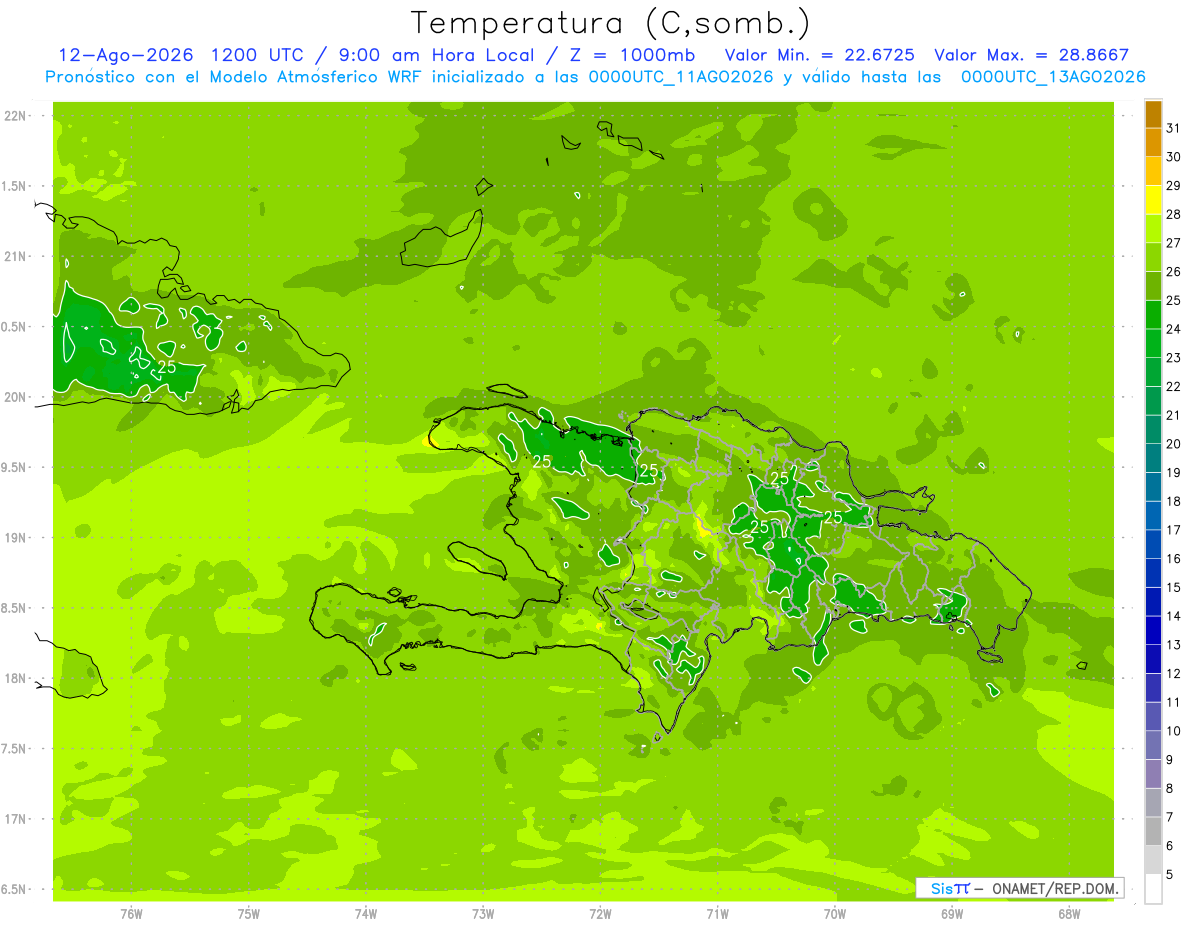The width and height of the screenshot is (1200, 927).
Task: Click the 'Valor Min. = 22.6725' text
Action: [x=820, y=55]
